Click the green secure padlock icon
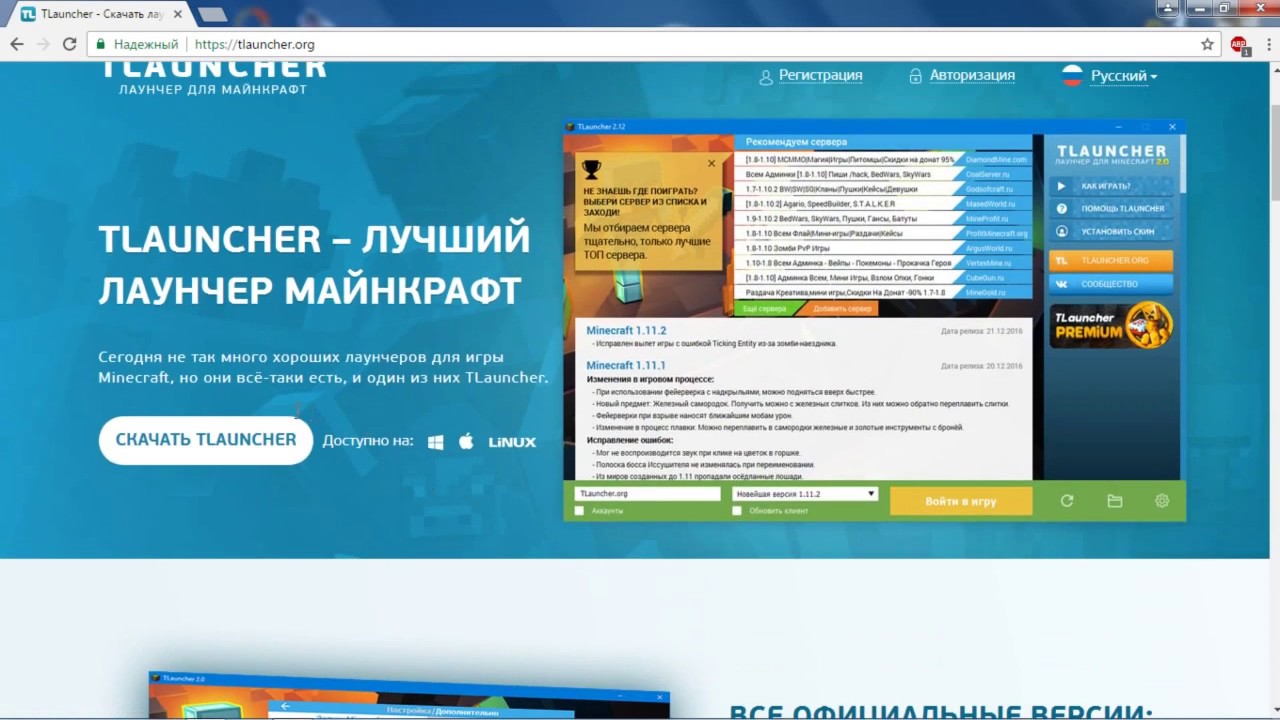1280x720 pixels. (x=99, y=44)
